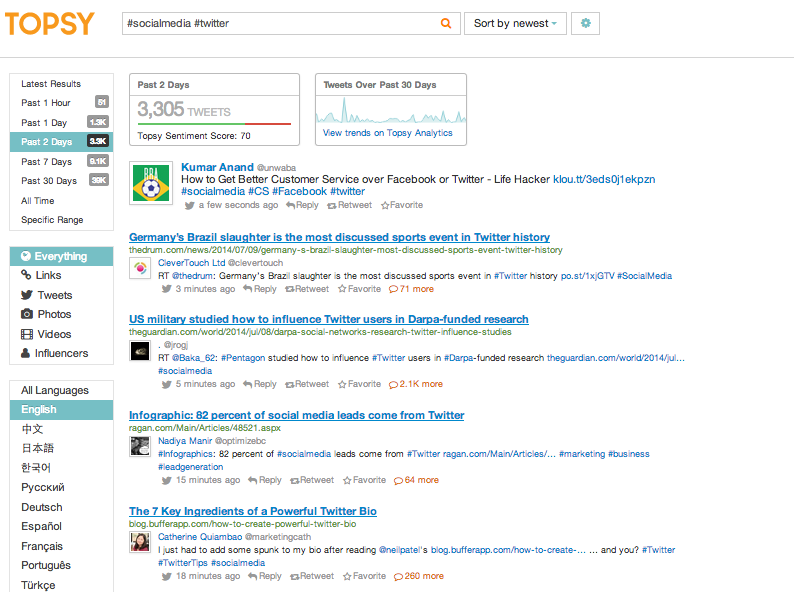The height and width of the screenshot is (592, 794).
Task: Retweet Nadiya Manir tweet
Action: 312,480
